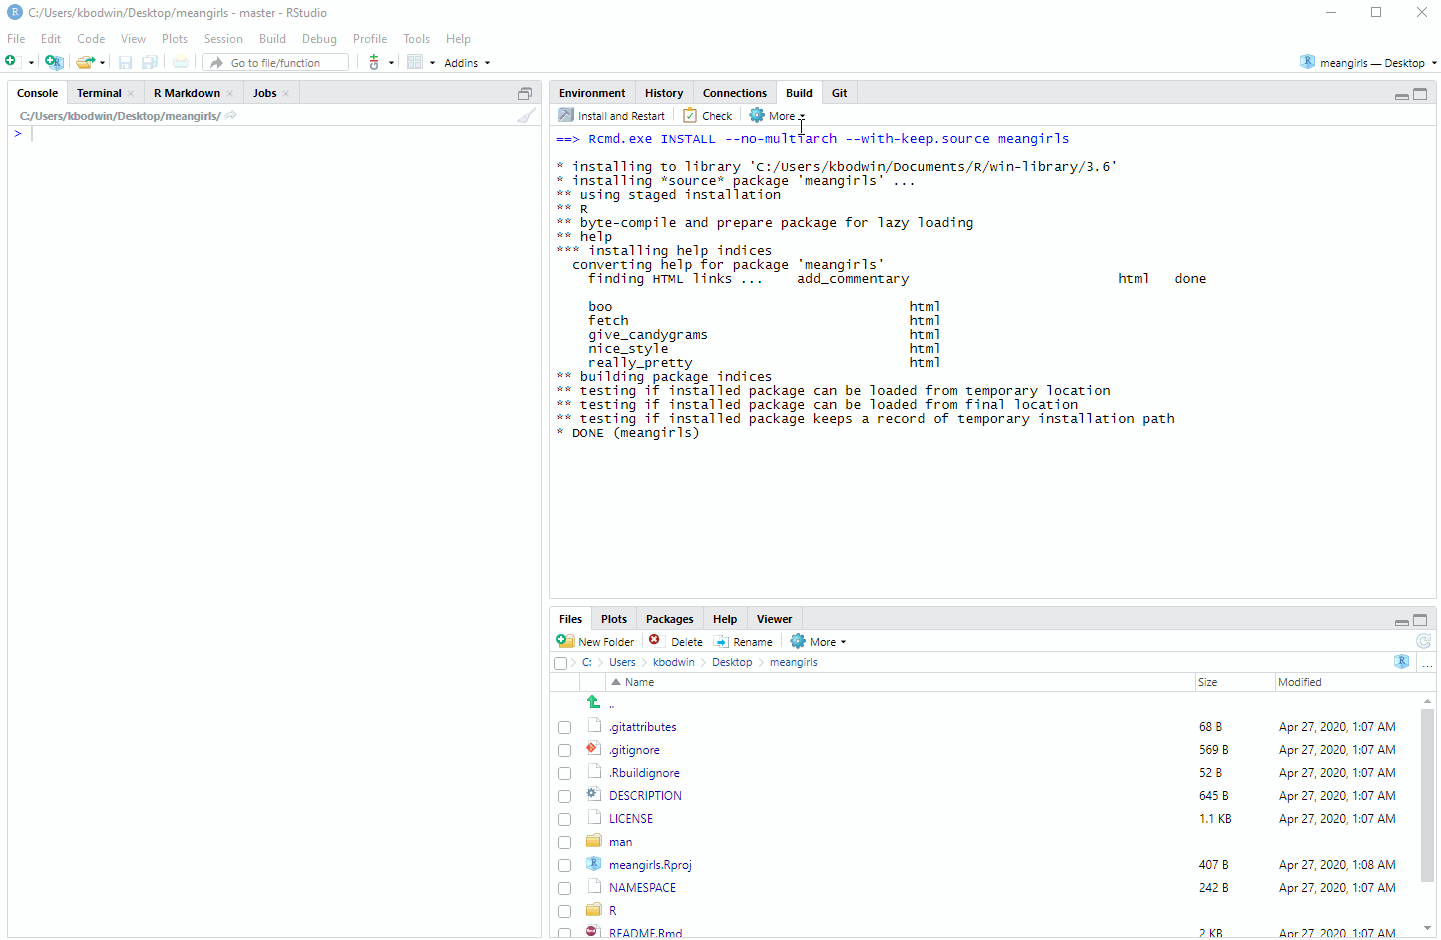Open the meangirls project dropdown menu
This screenshot has height=940, width=1441.
pyautogui.click(x=1371, y=63)
